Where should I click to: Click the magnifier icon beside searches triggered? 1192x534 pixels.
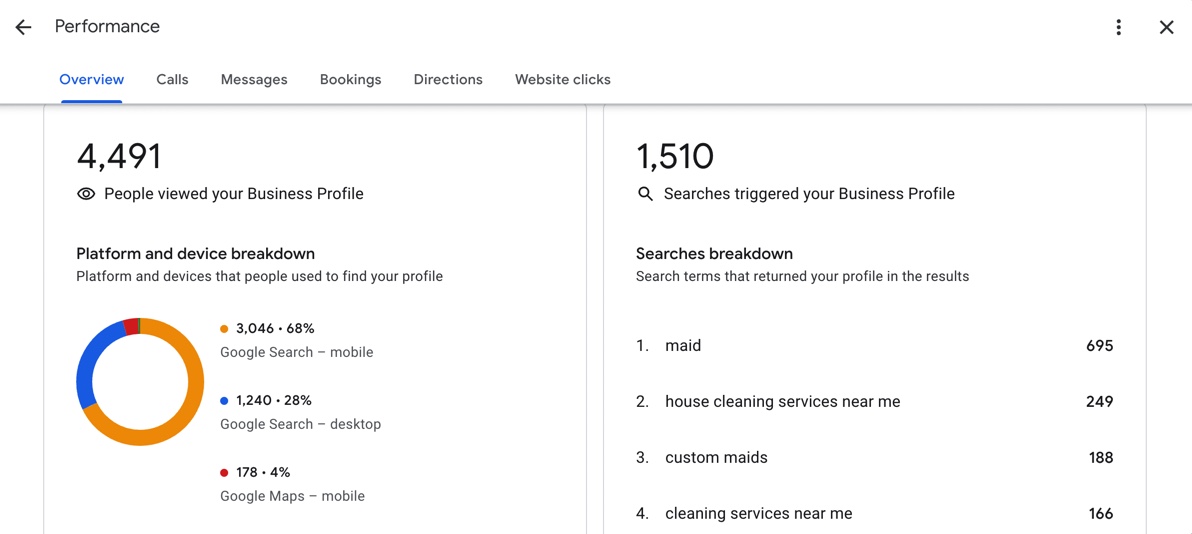pyautogui.click(x=645, y=194)
